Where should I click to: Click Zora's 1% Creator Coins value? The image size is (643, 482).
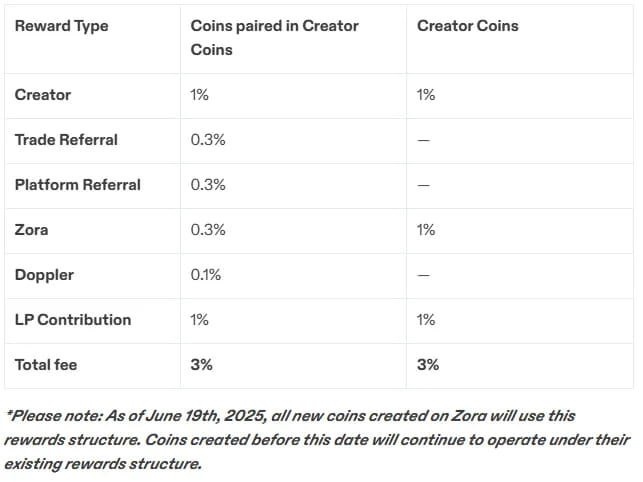tap(426, 230)
